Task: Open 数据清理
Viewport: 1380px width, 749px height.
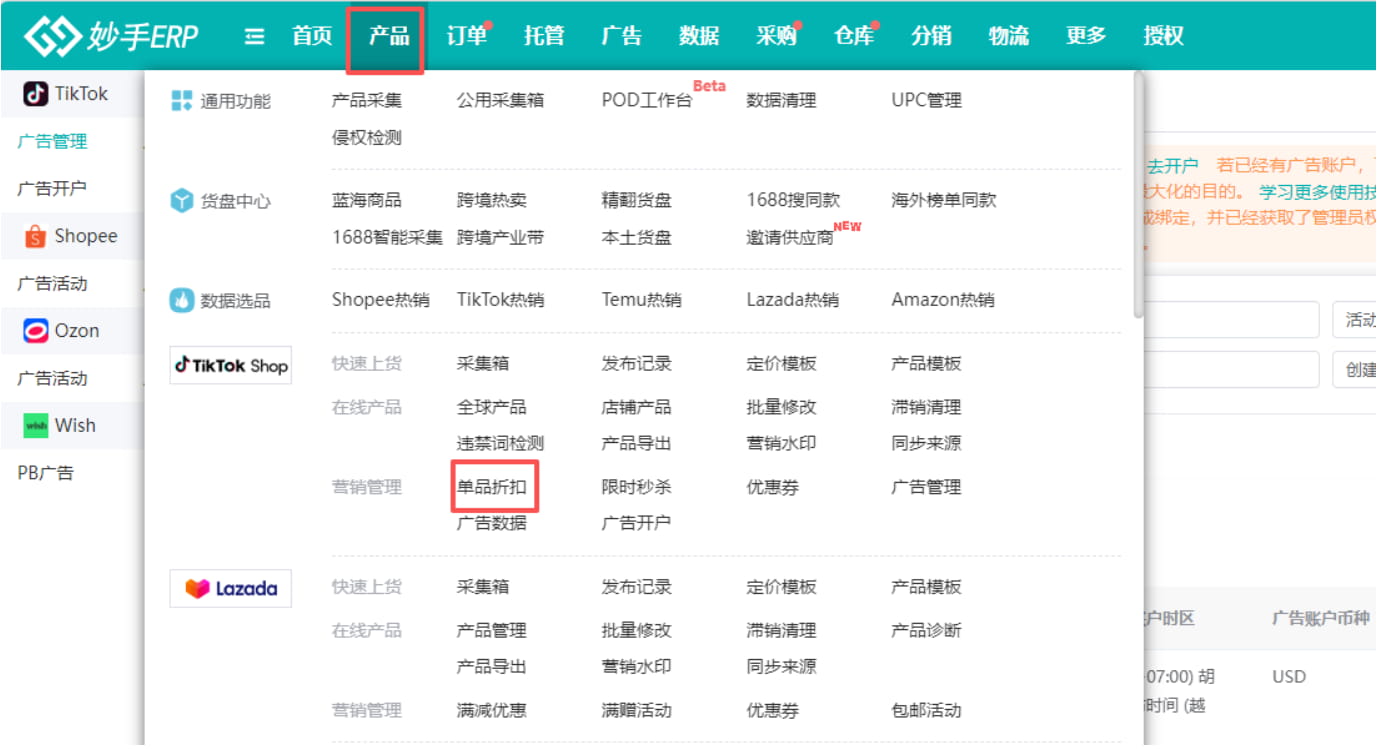Action: [782, 100]
